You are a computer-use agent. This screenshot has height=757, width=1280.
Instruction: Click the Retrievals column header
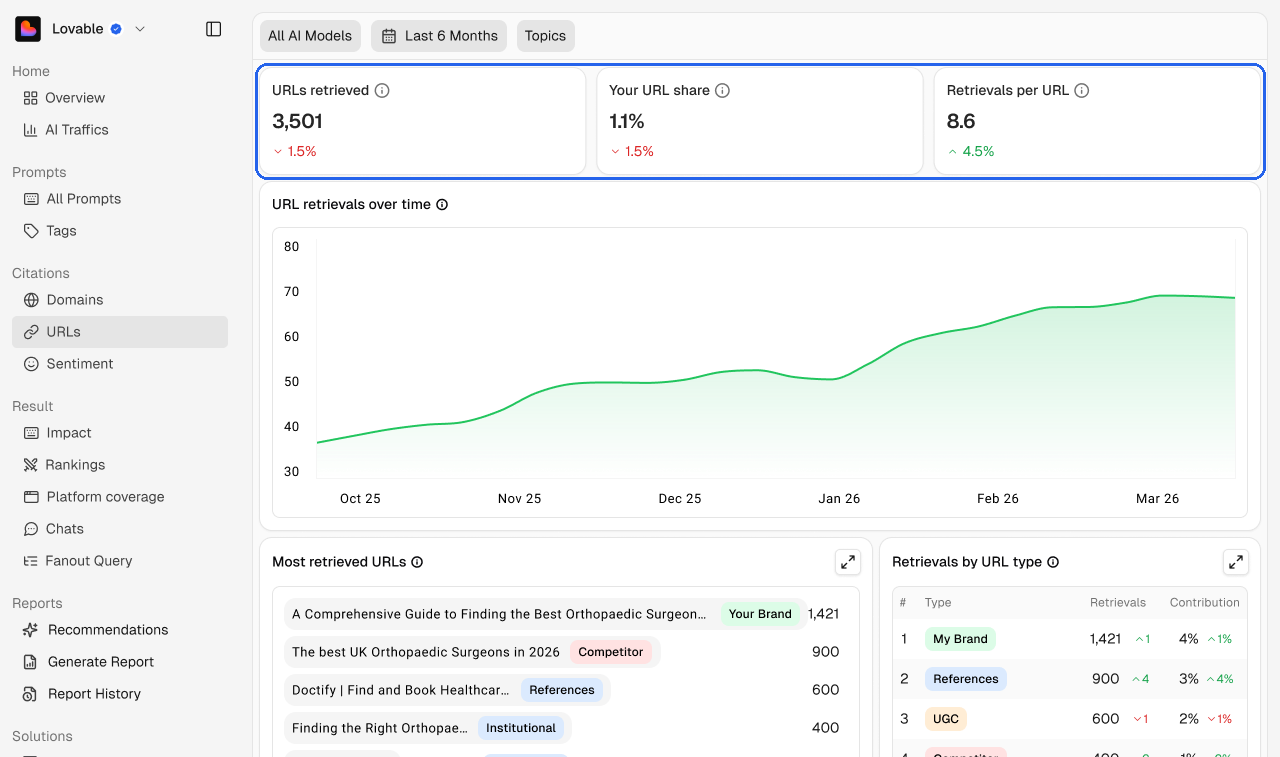click(x=1118, y=603)
